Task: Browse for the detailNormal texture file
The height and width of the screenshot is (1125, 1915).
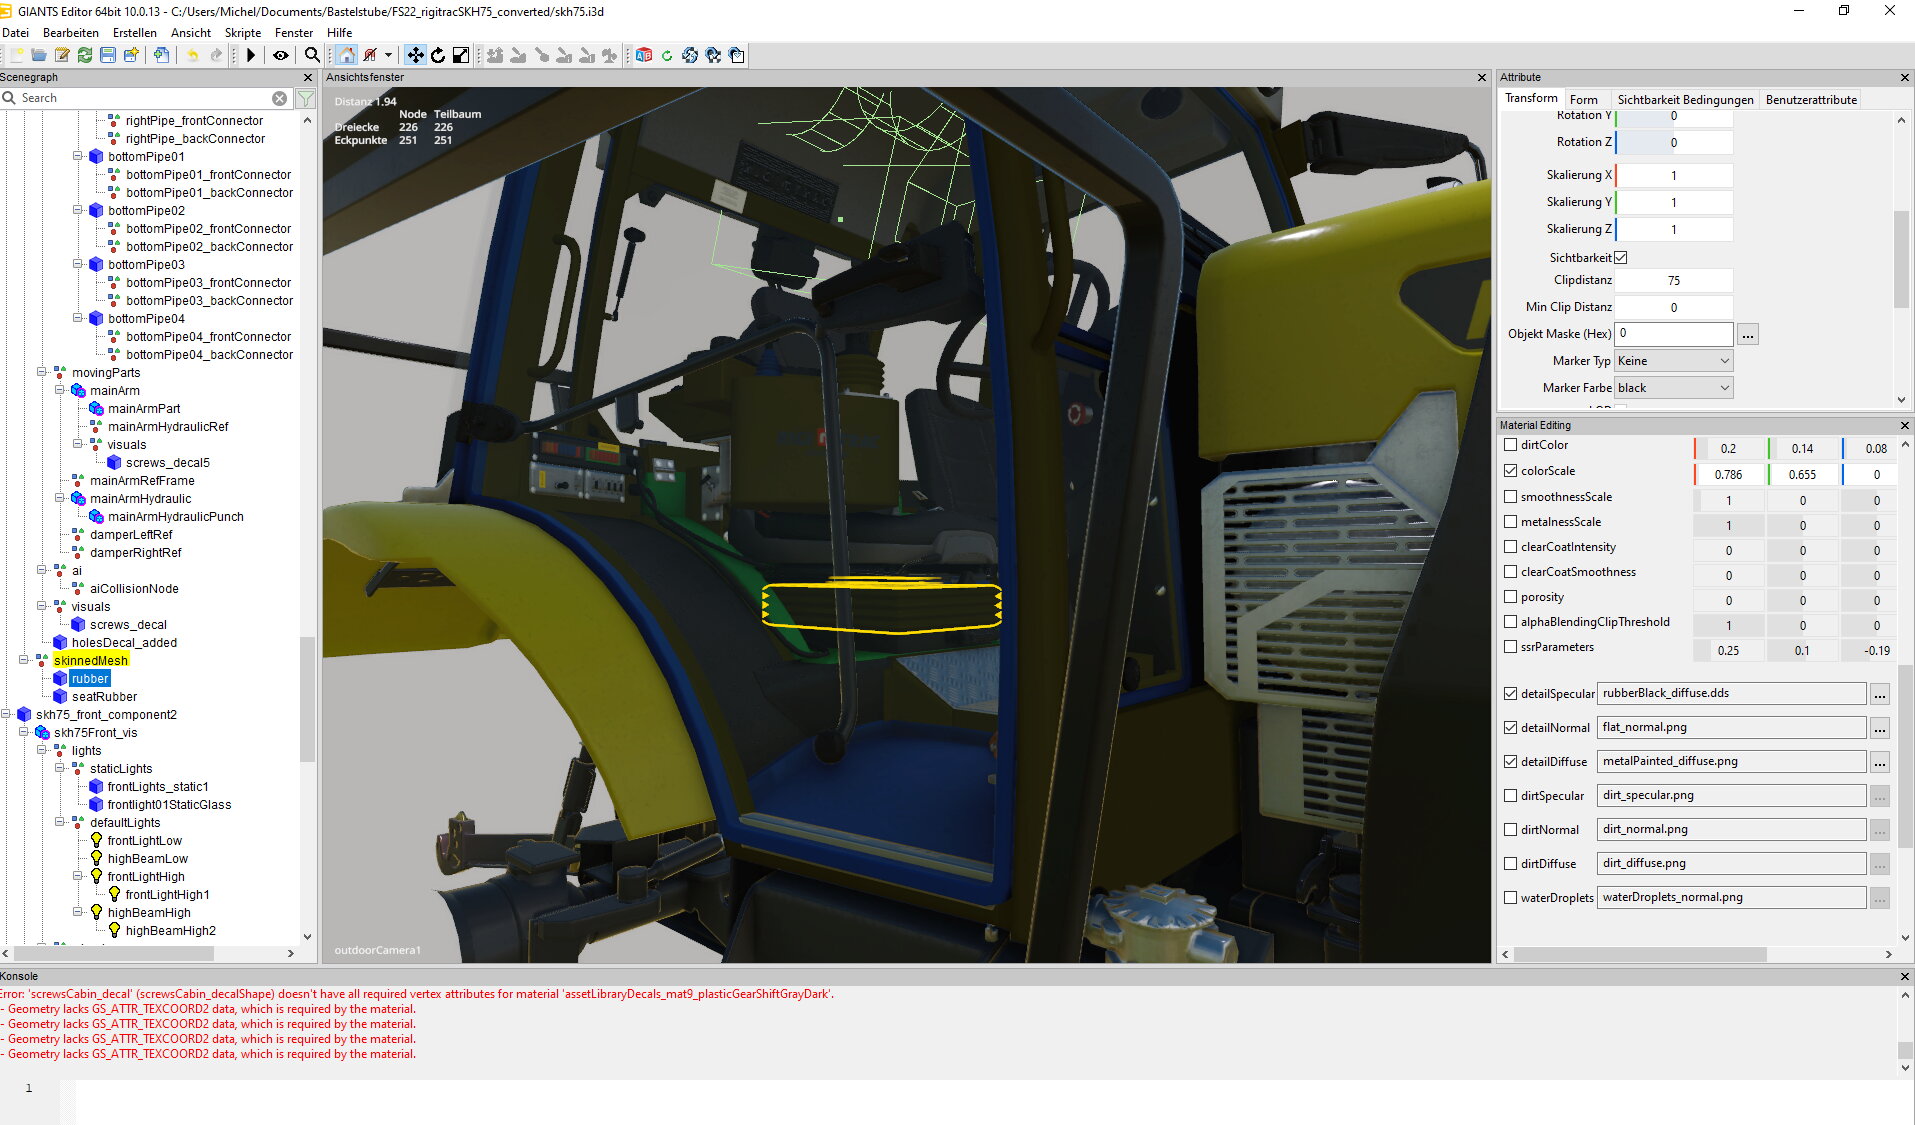Action: (x=1880, y=728)
